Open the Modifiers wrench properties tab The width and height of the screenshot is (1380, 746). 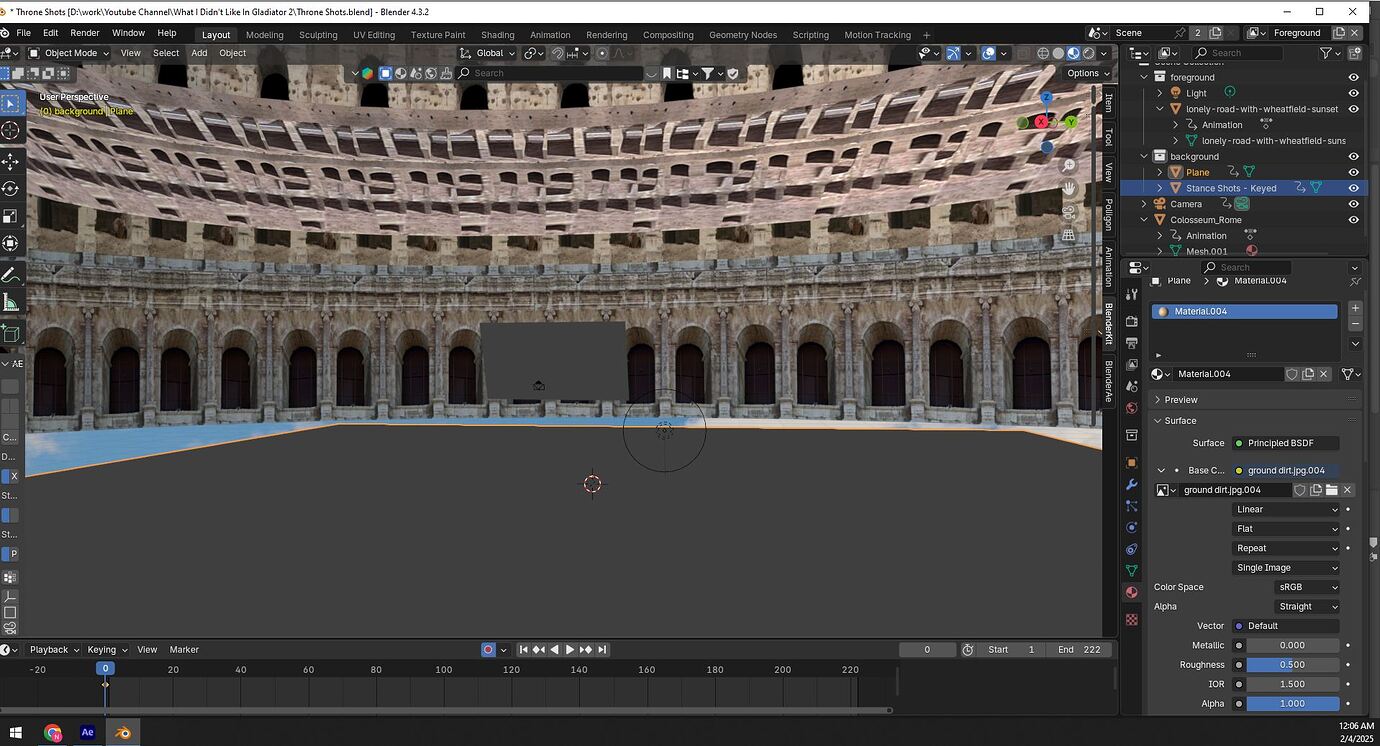point(1132,484)
